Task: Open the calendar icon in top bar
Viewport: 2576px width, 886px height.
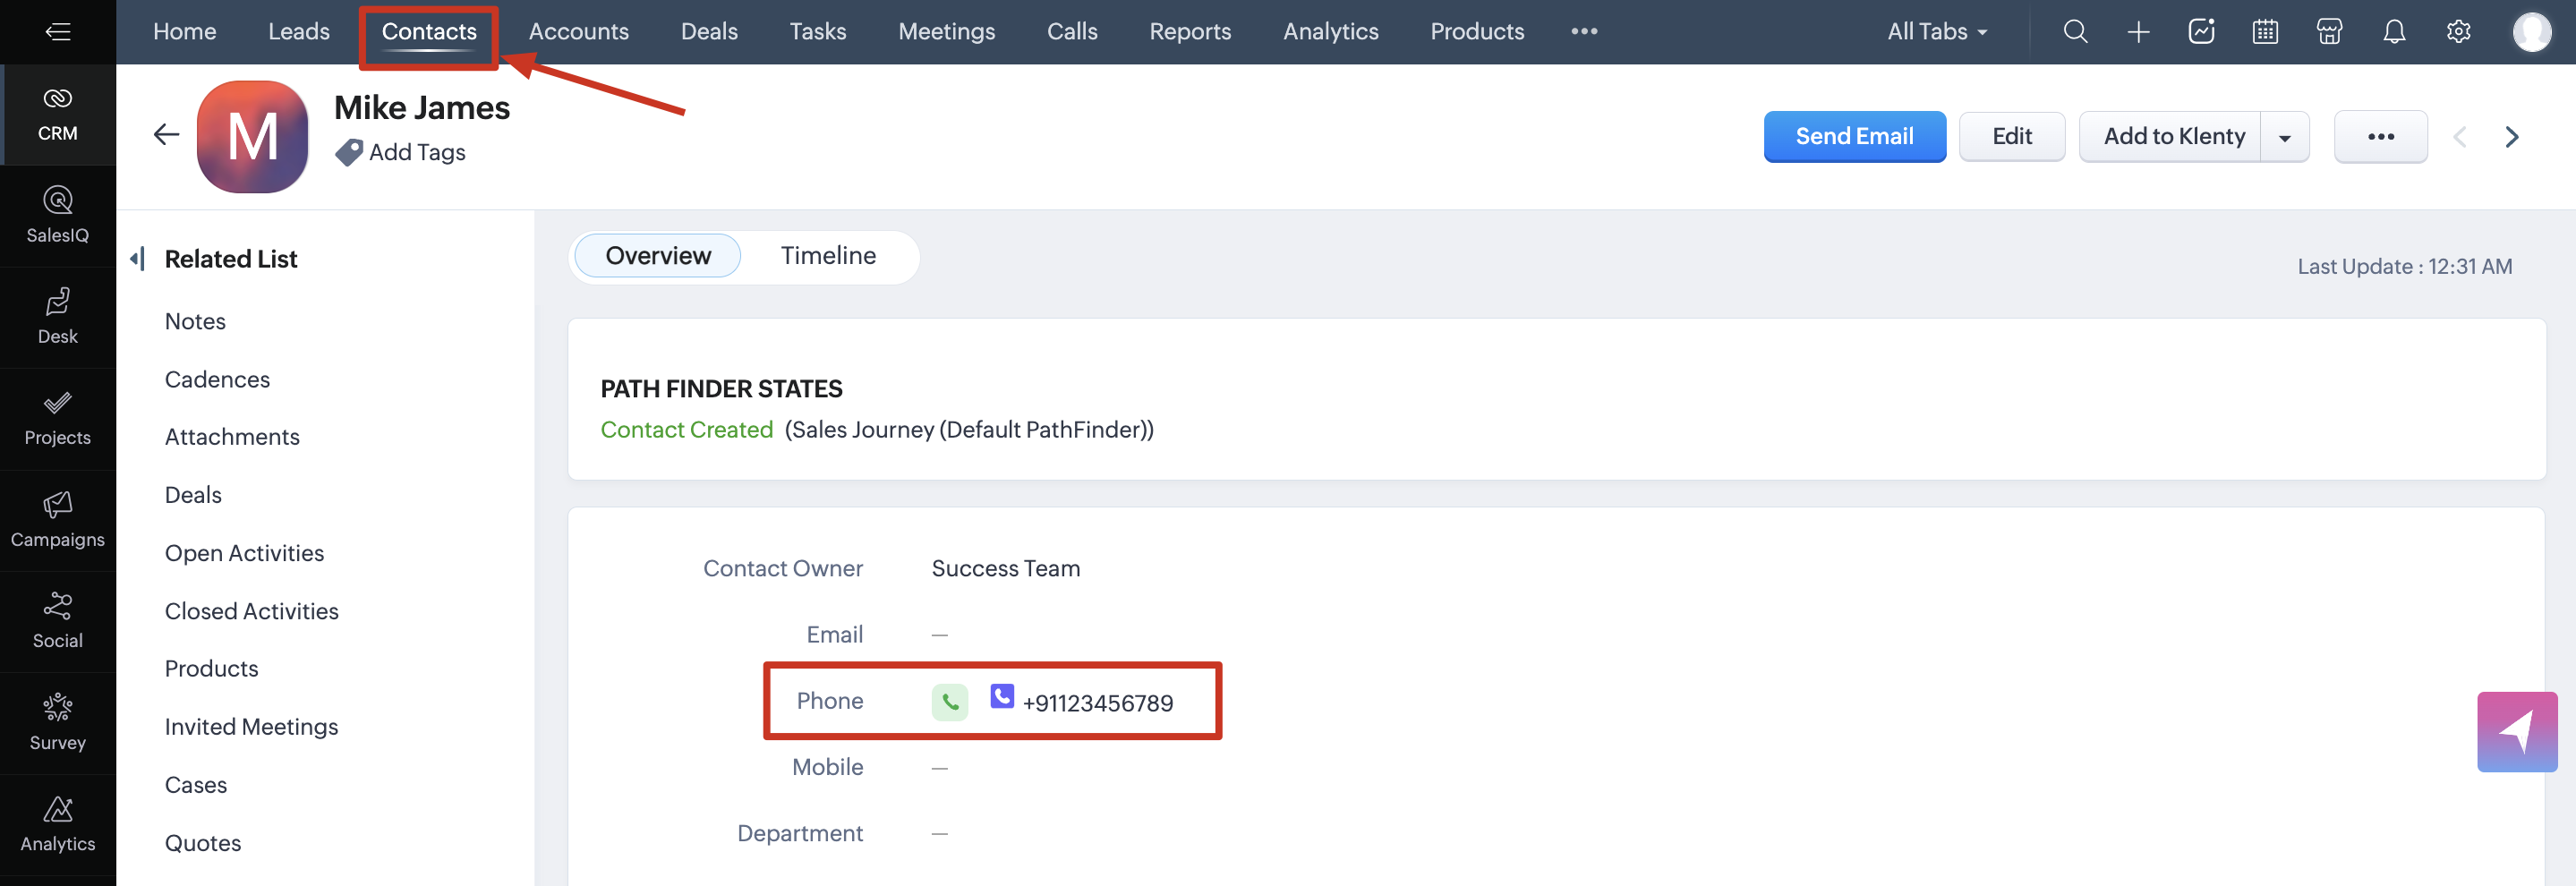Action: 2265,32
